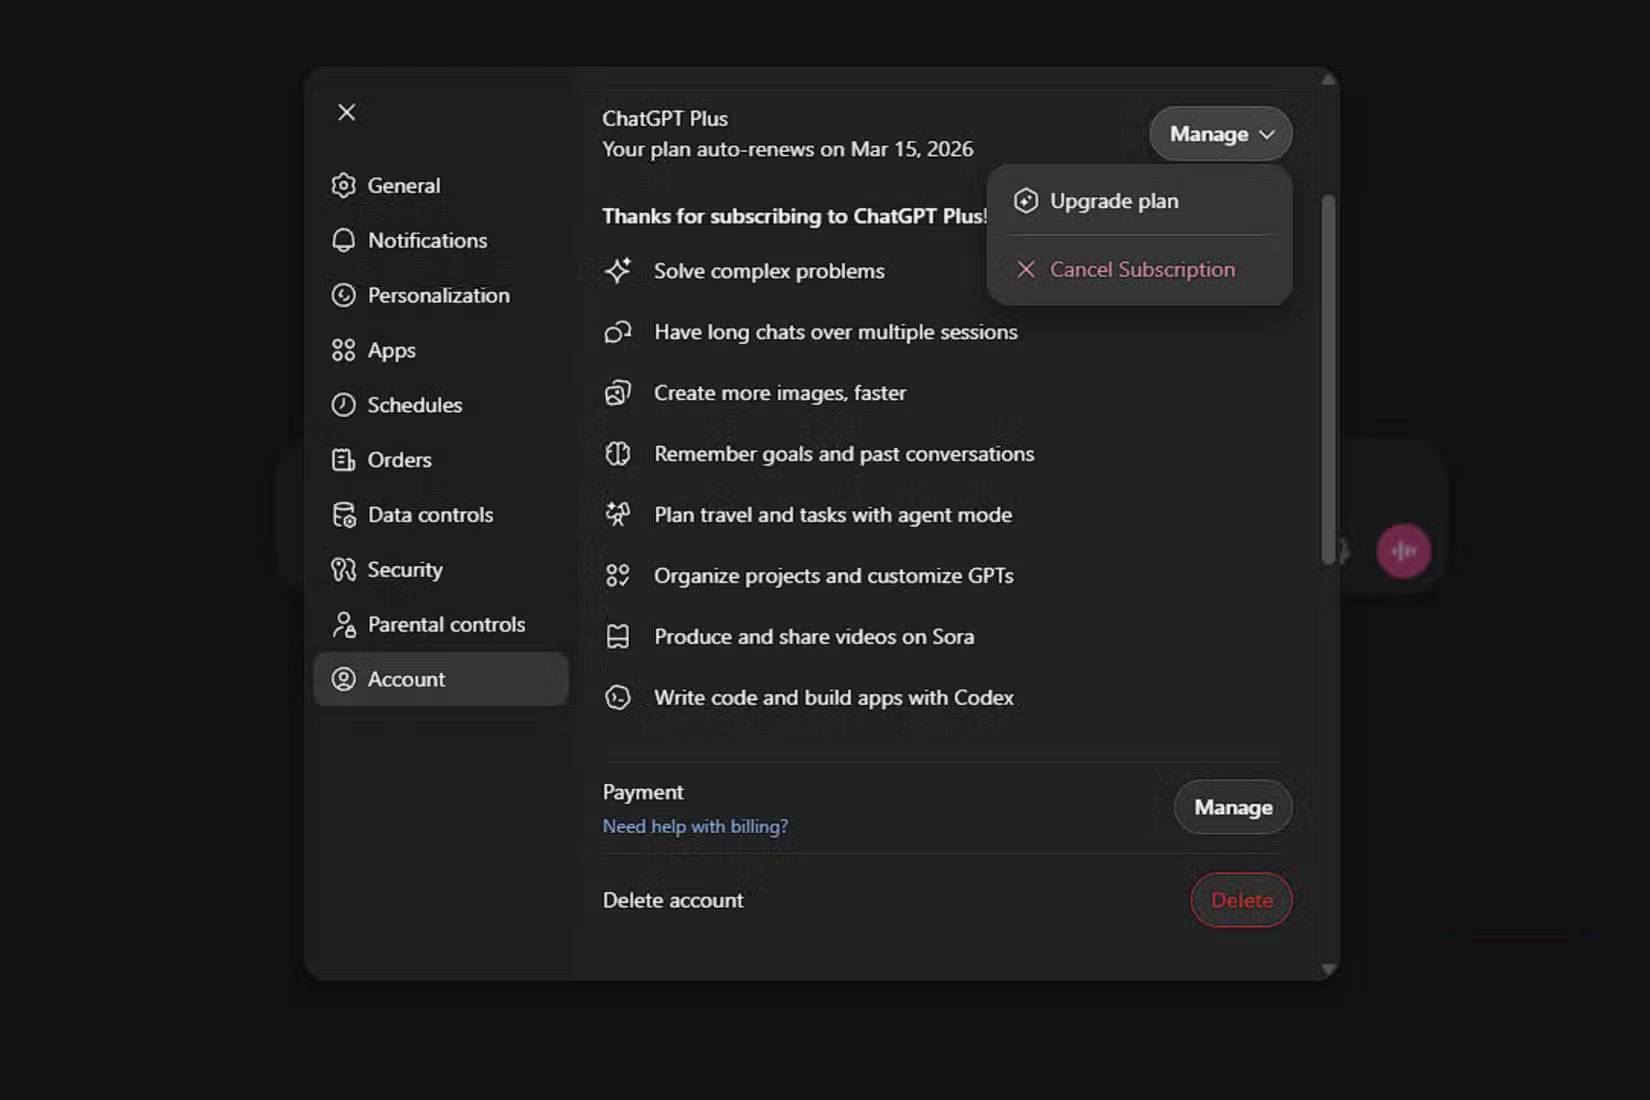Click the Sora video icon in feature list
The image size is (1650, 1100).
tap(618, 636)
